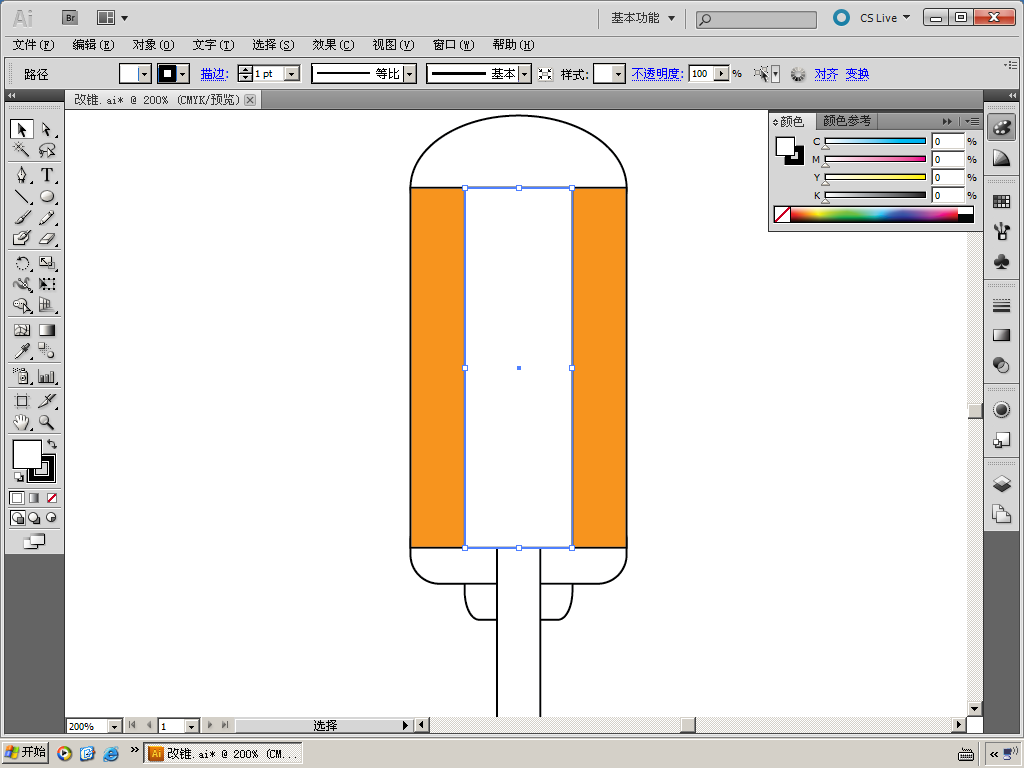Image resolution: width=1024 pixels, height=768 pixels.
Task: Select the Pencil tool
Action: click(46, 217)
